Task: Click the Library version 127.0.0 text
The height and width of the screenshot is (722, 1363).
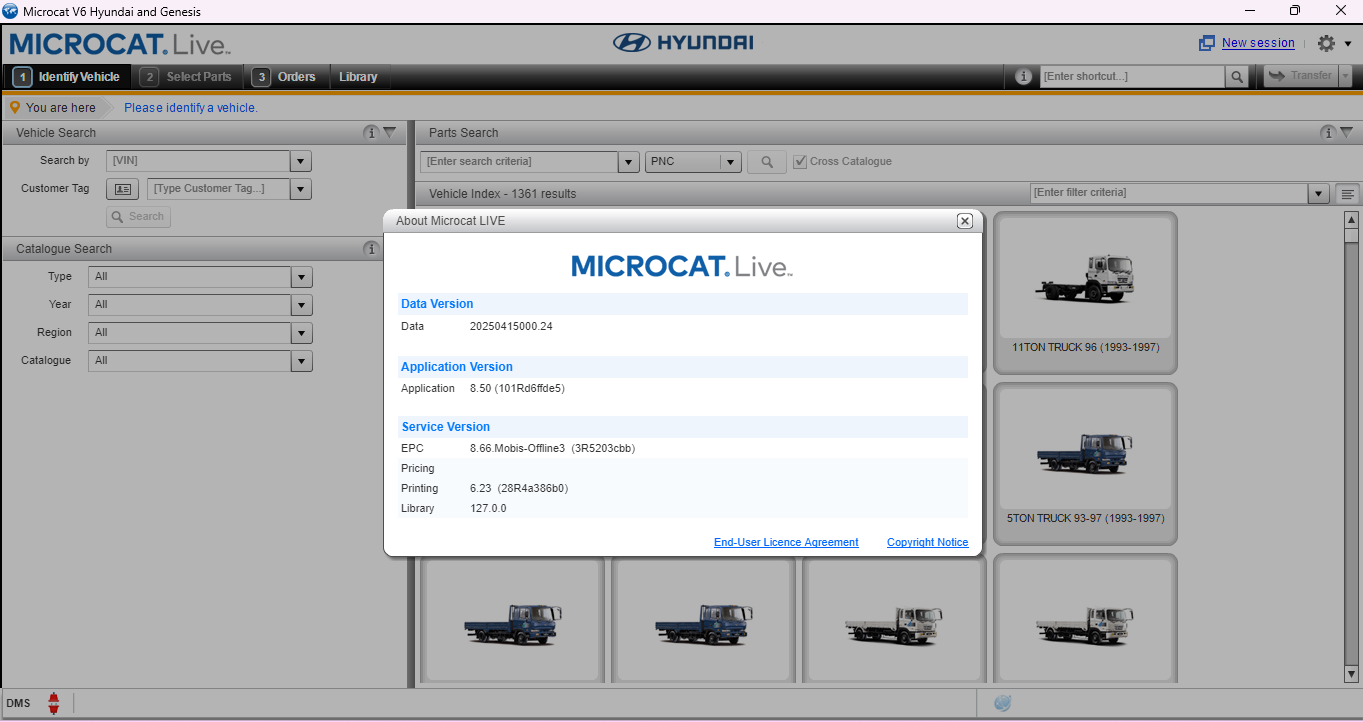Action: click(x=488, y=508)
